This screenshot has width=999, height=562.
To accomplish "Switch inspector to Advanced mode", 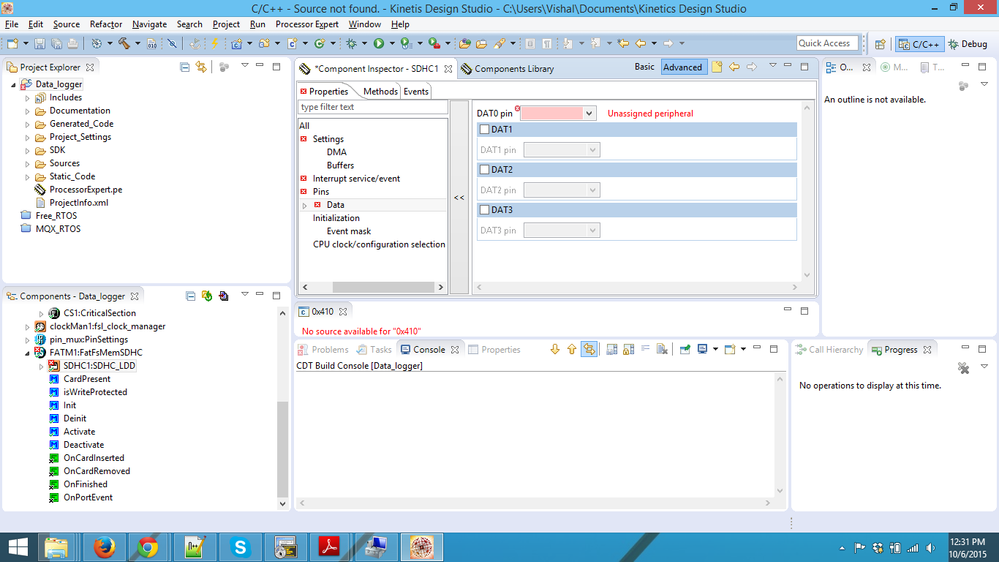I will [x=682, y=67].
